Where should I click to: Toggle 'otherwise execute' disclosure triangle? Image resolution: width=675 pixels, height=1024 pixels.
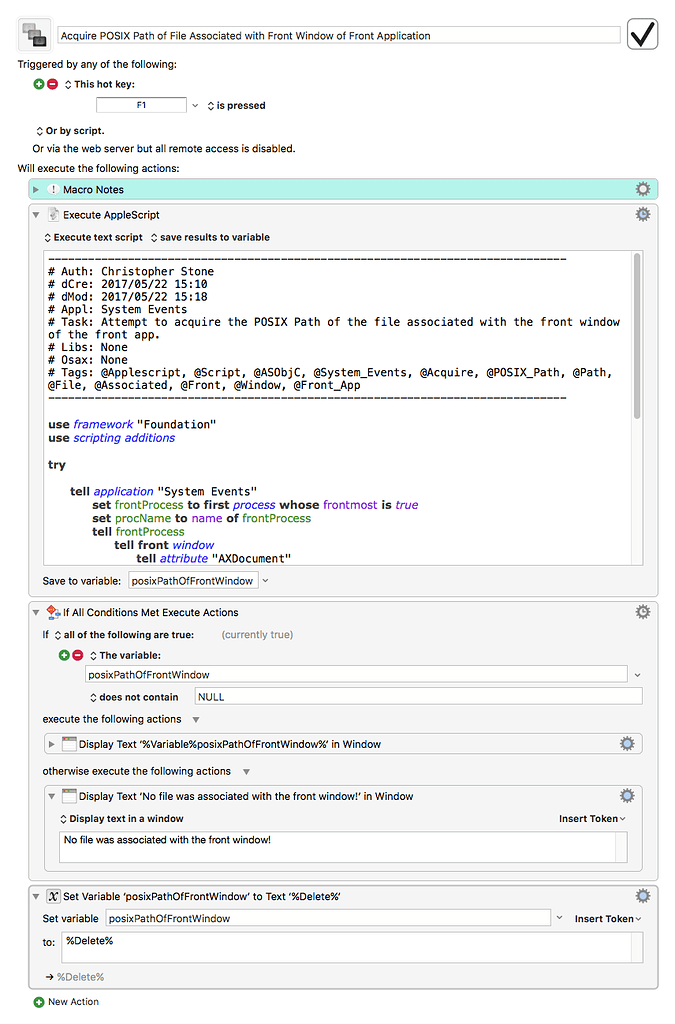click(x=246, y=772)
